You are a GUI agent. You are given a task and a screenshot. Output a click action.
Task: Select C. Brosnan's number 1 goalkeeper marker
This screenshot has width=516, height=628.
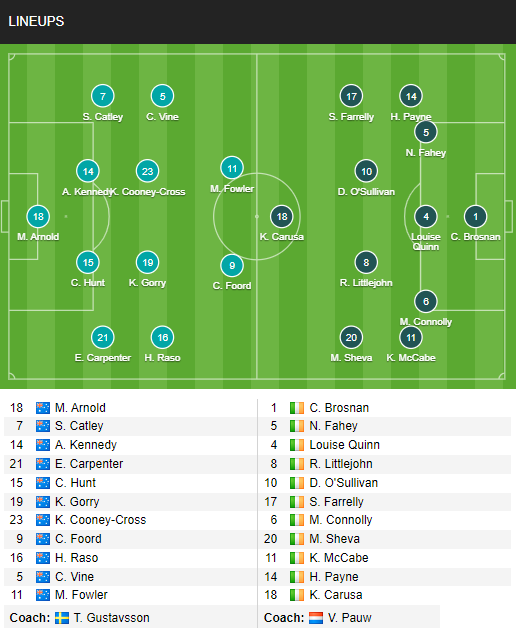point(476,217)
